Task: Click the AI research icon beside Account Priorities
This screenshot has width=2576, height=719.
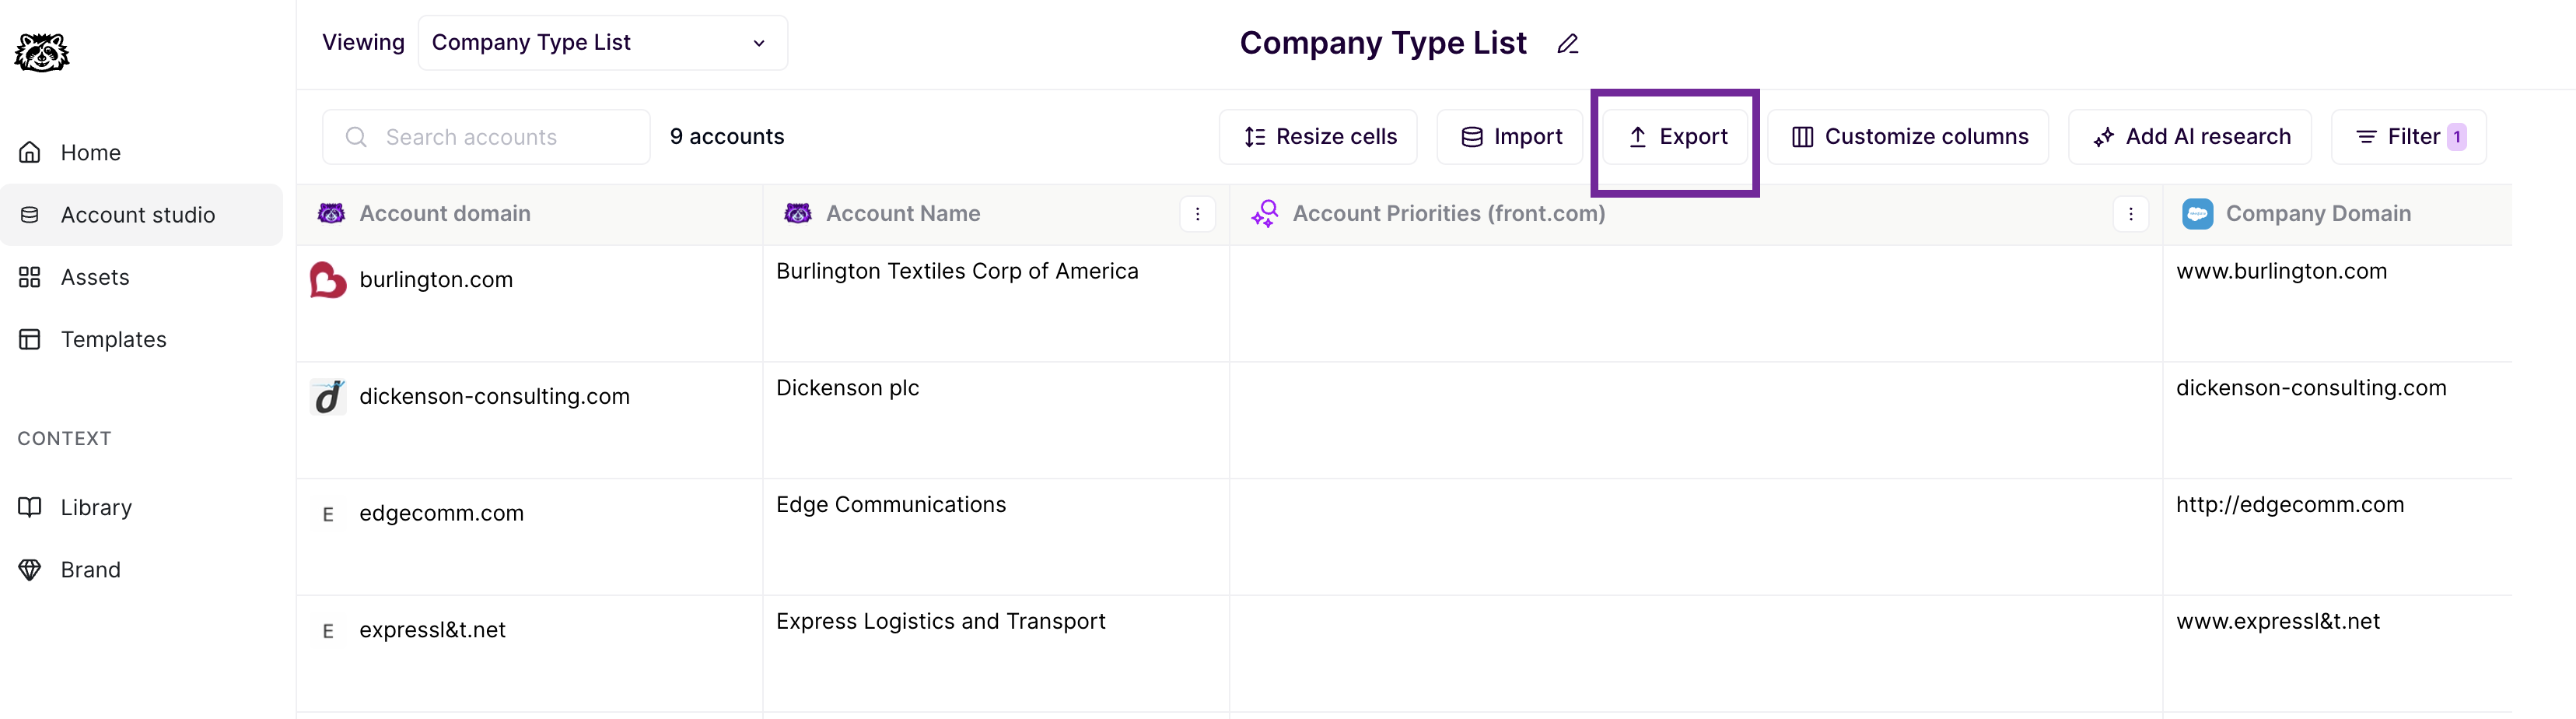Action: tap(1264, 214)
